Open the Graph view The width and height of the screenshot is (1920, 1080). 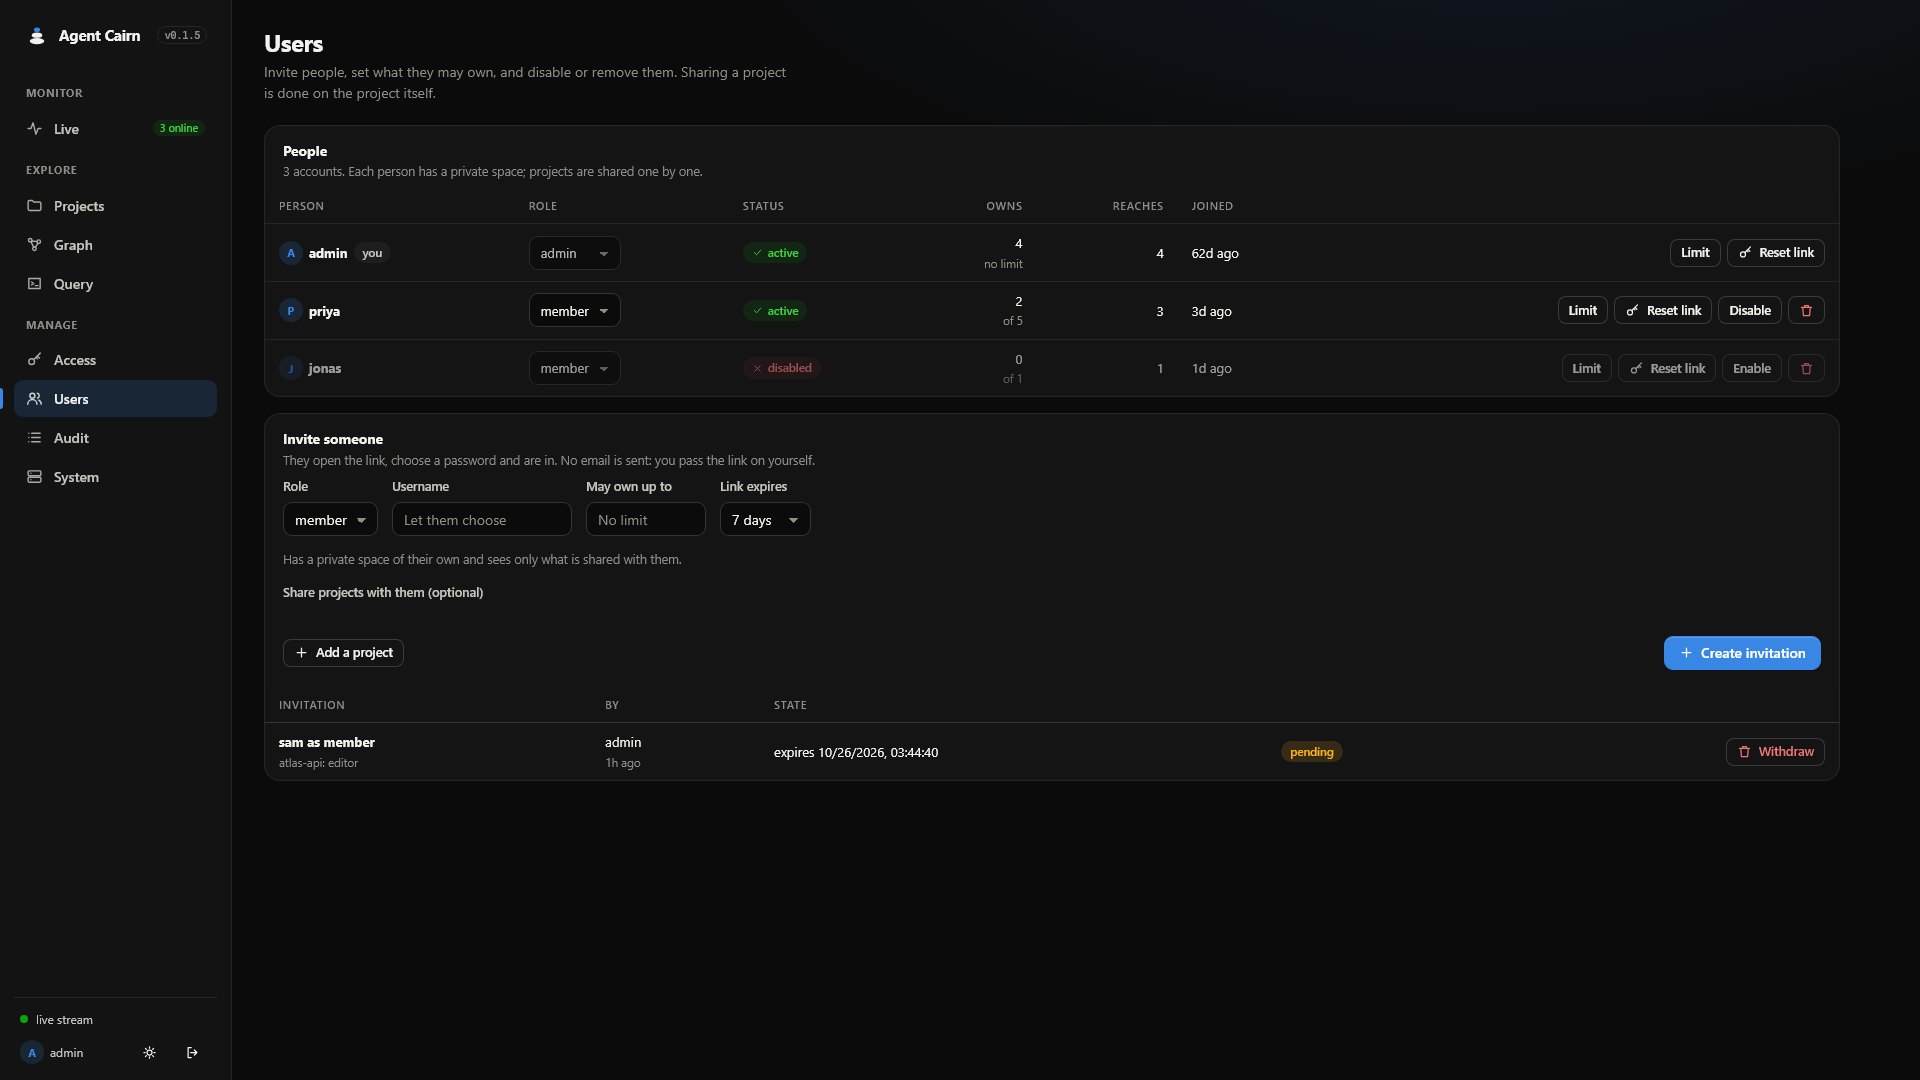coord(115,245)
